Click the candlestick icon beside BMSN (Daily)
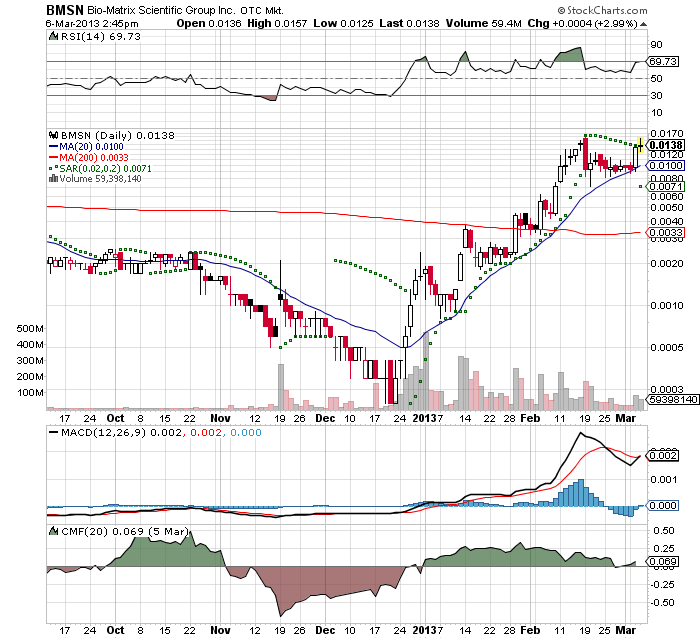Screen dimensions: 700x639 [53, 135]
